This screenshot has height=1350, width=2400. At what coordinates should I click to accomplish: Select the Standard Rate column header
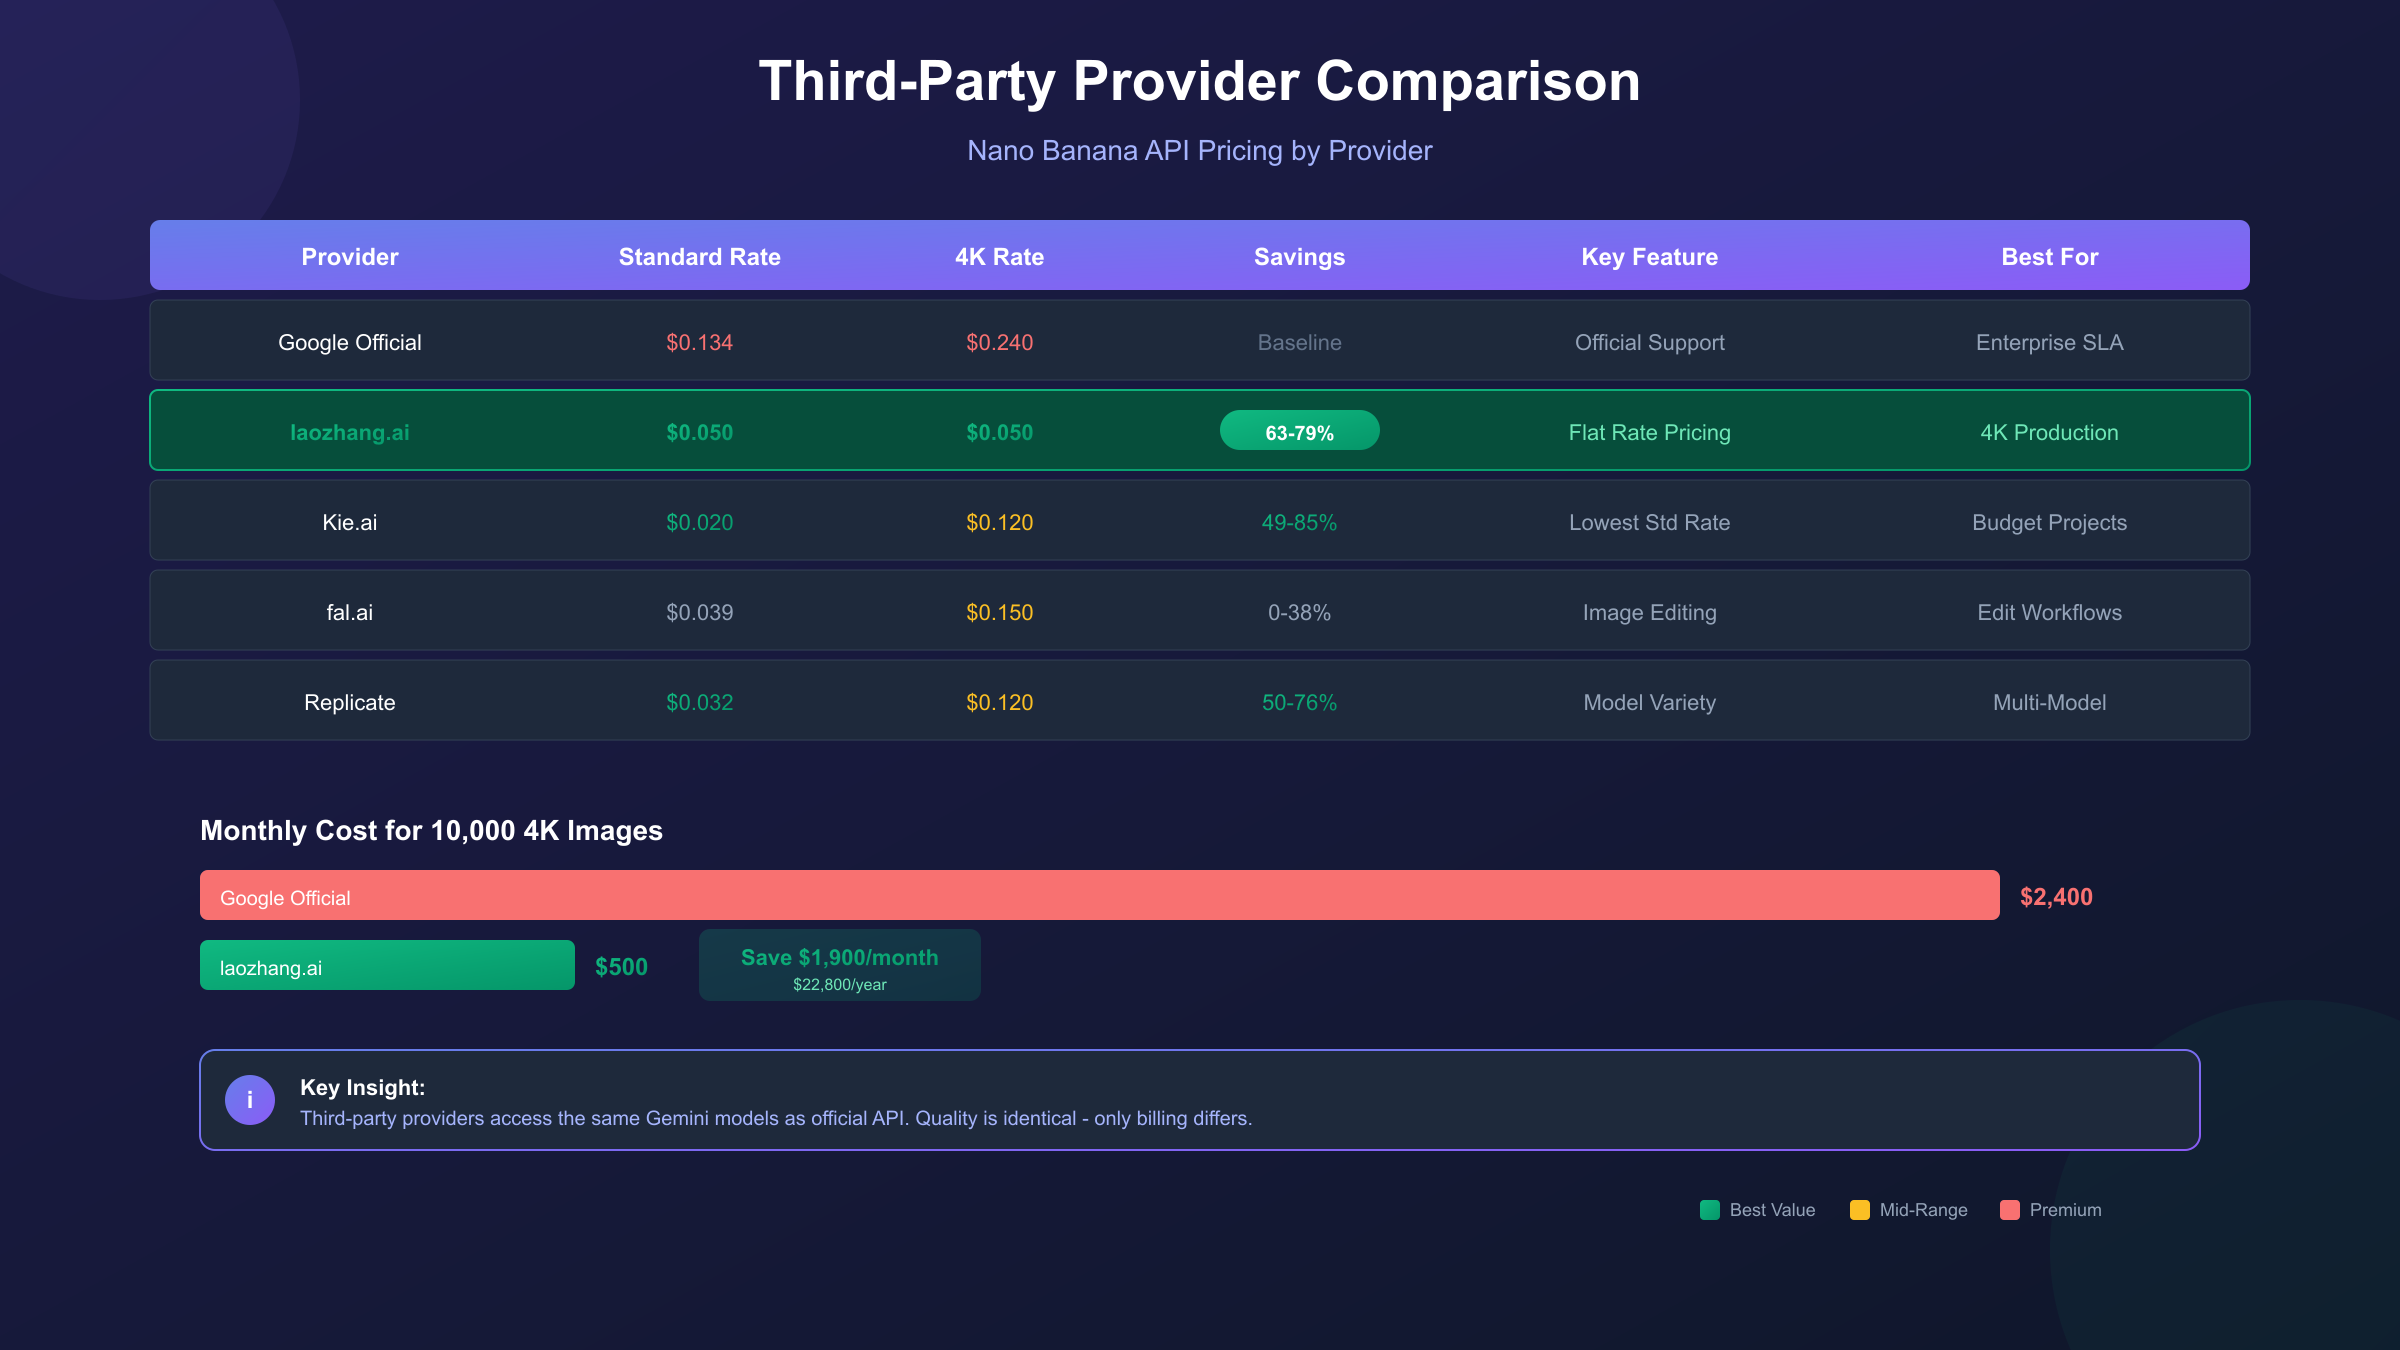700,257
